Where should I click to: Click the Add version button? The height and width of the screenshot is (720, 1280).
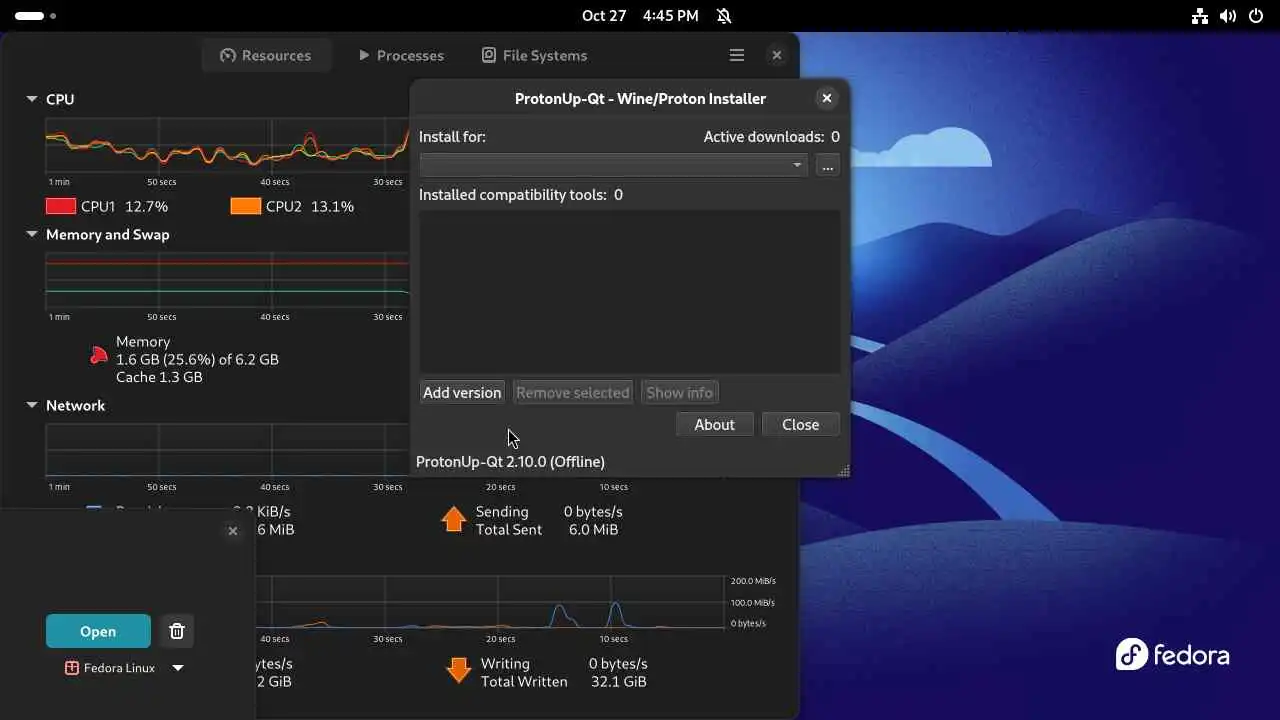pos(462,393)
